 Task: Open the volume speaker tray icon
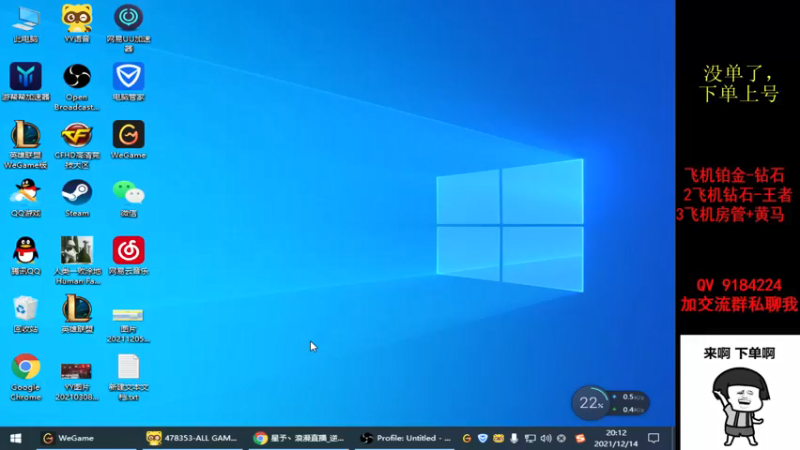click(546, 438)
